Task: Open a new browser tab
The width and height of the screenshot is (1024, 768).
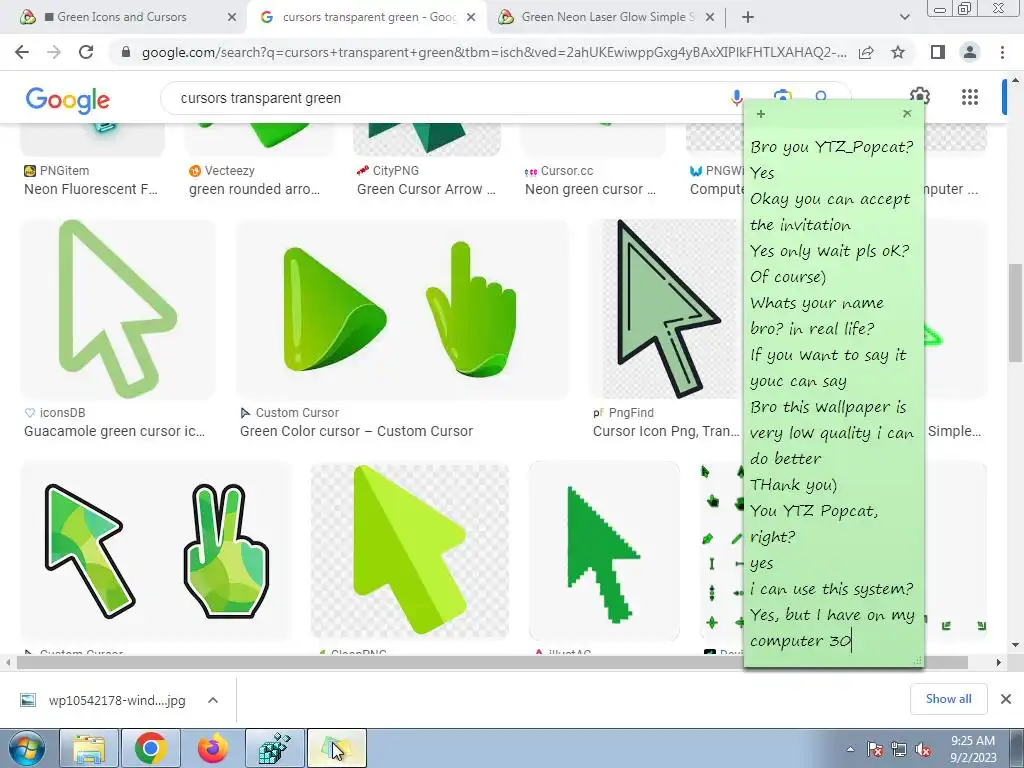Action: point(748,17)
